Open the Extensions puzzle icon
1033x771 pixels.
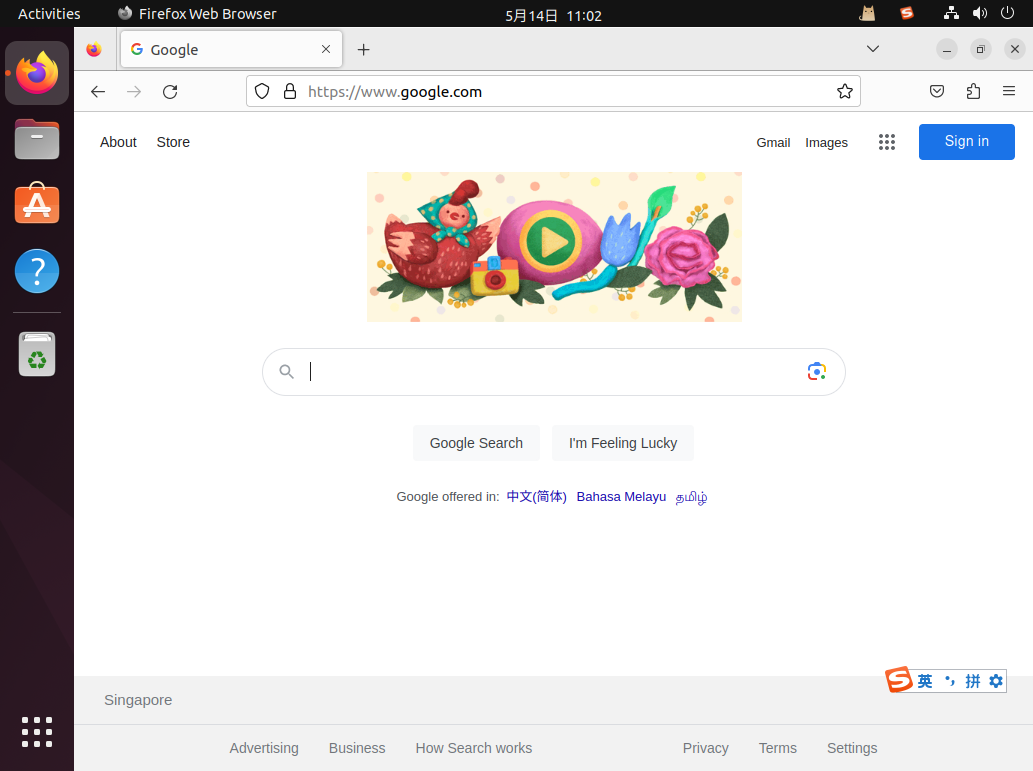(973, 92)
